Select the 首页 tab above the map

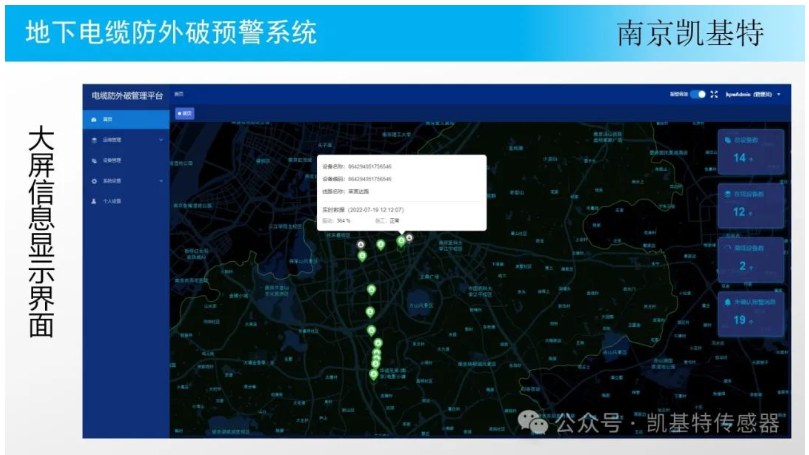pyautogui.click(x=185, y=113)
